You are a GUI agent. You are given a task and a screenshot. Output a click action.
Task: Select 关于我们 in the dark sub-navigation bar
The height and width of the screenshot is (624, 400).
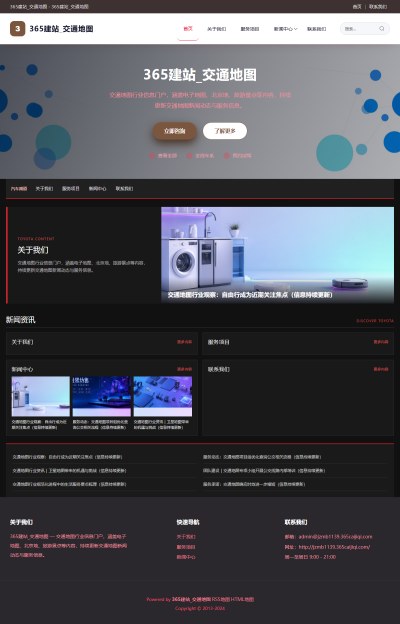coord(44,189)
